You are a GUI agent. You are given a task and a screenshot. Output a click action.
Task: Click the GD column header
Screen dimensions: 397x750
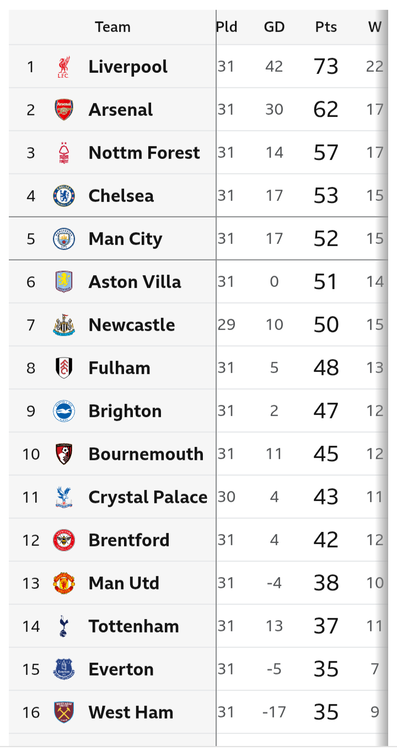(274, 27)
